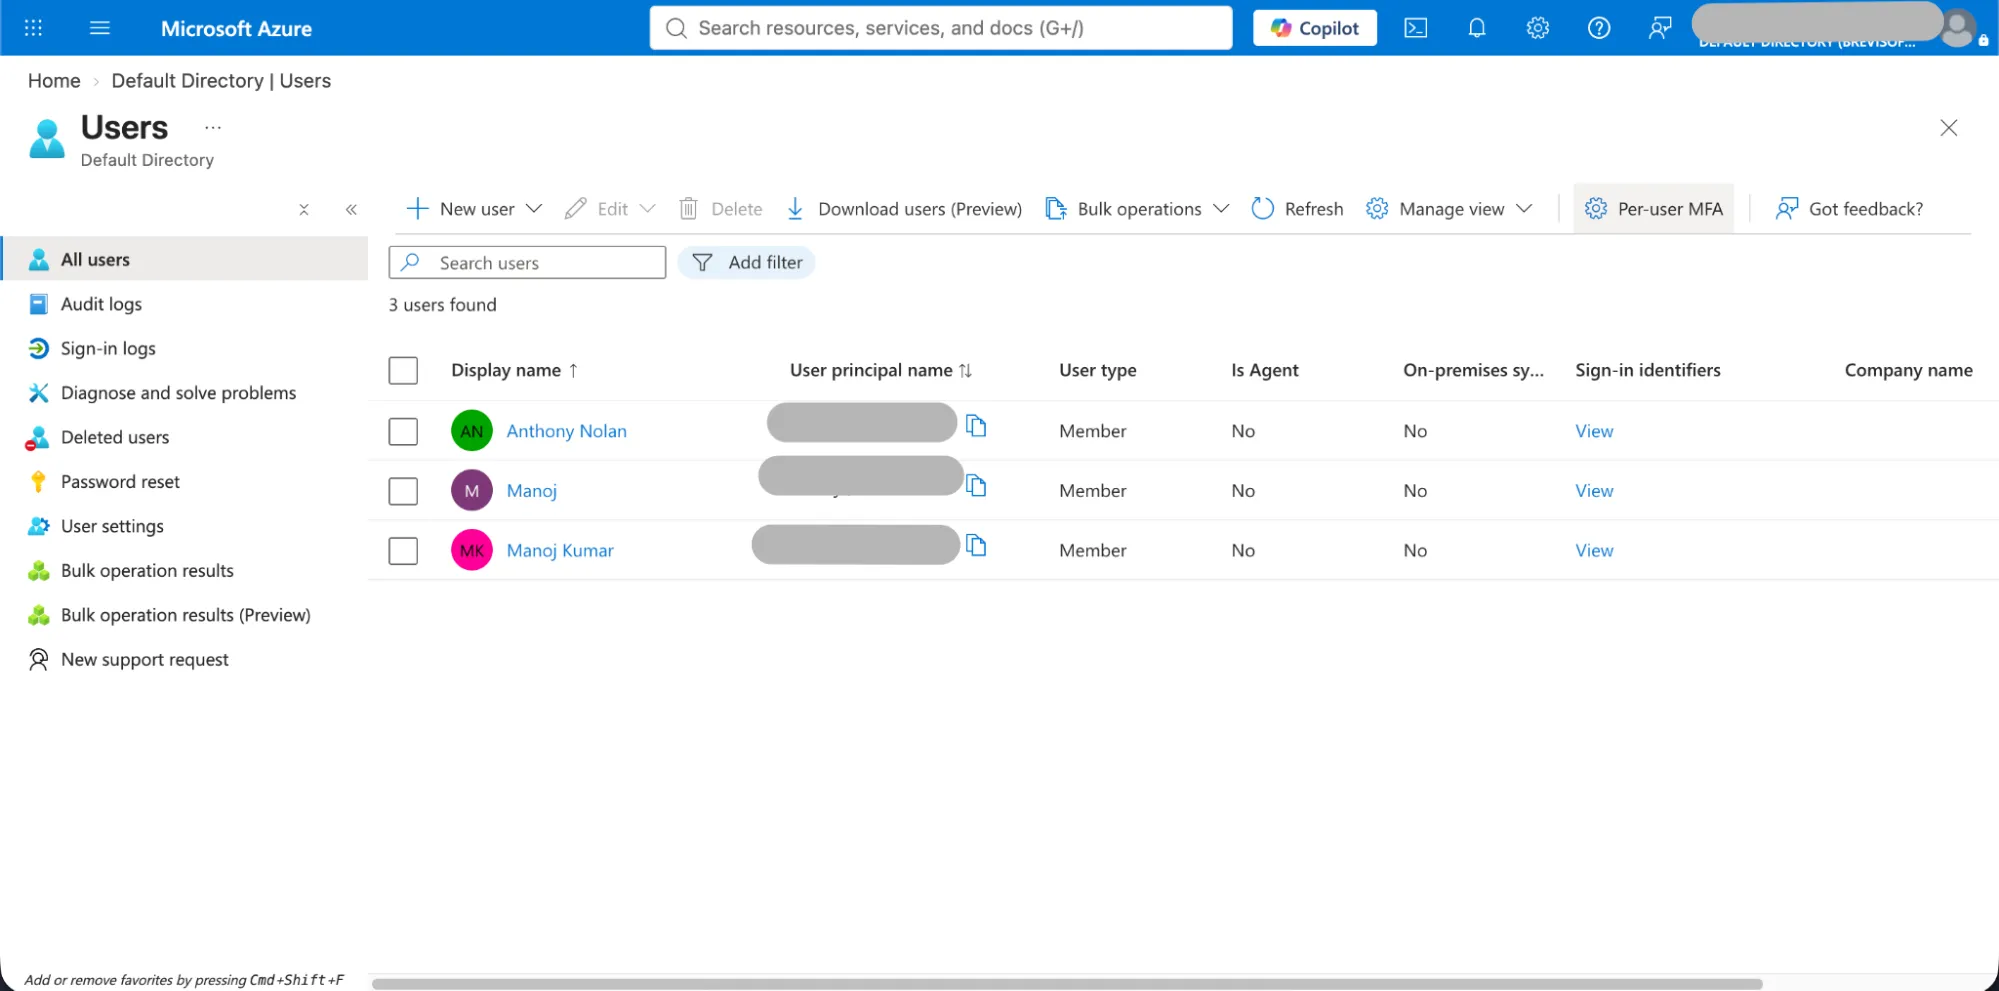1999x991 pixels.
Task: Click the Diagnose and solve problems wrench icon
Action: tap(38, 393)
